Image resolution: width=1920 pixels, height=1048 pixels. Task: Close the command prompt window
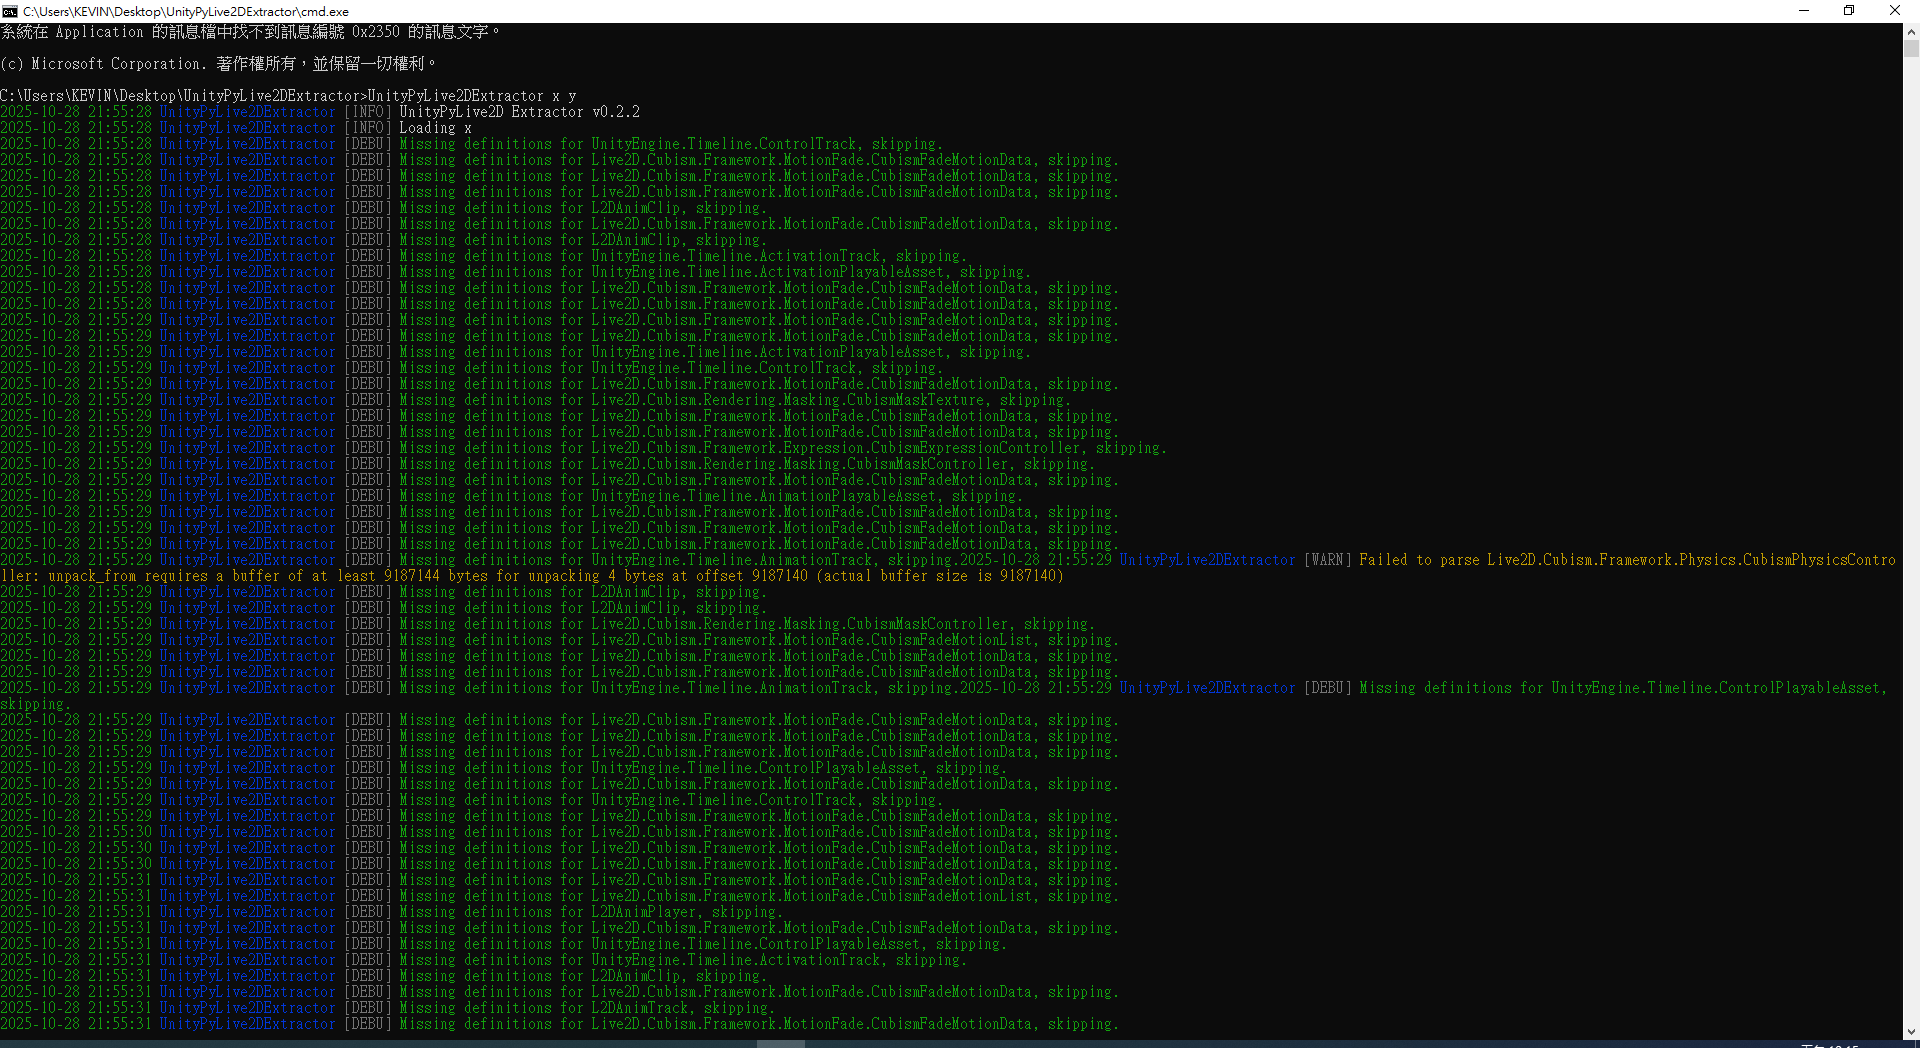1895,11
